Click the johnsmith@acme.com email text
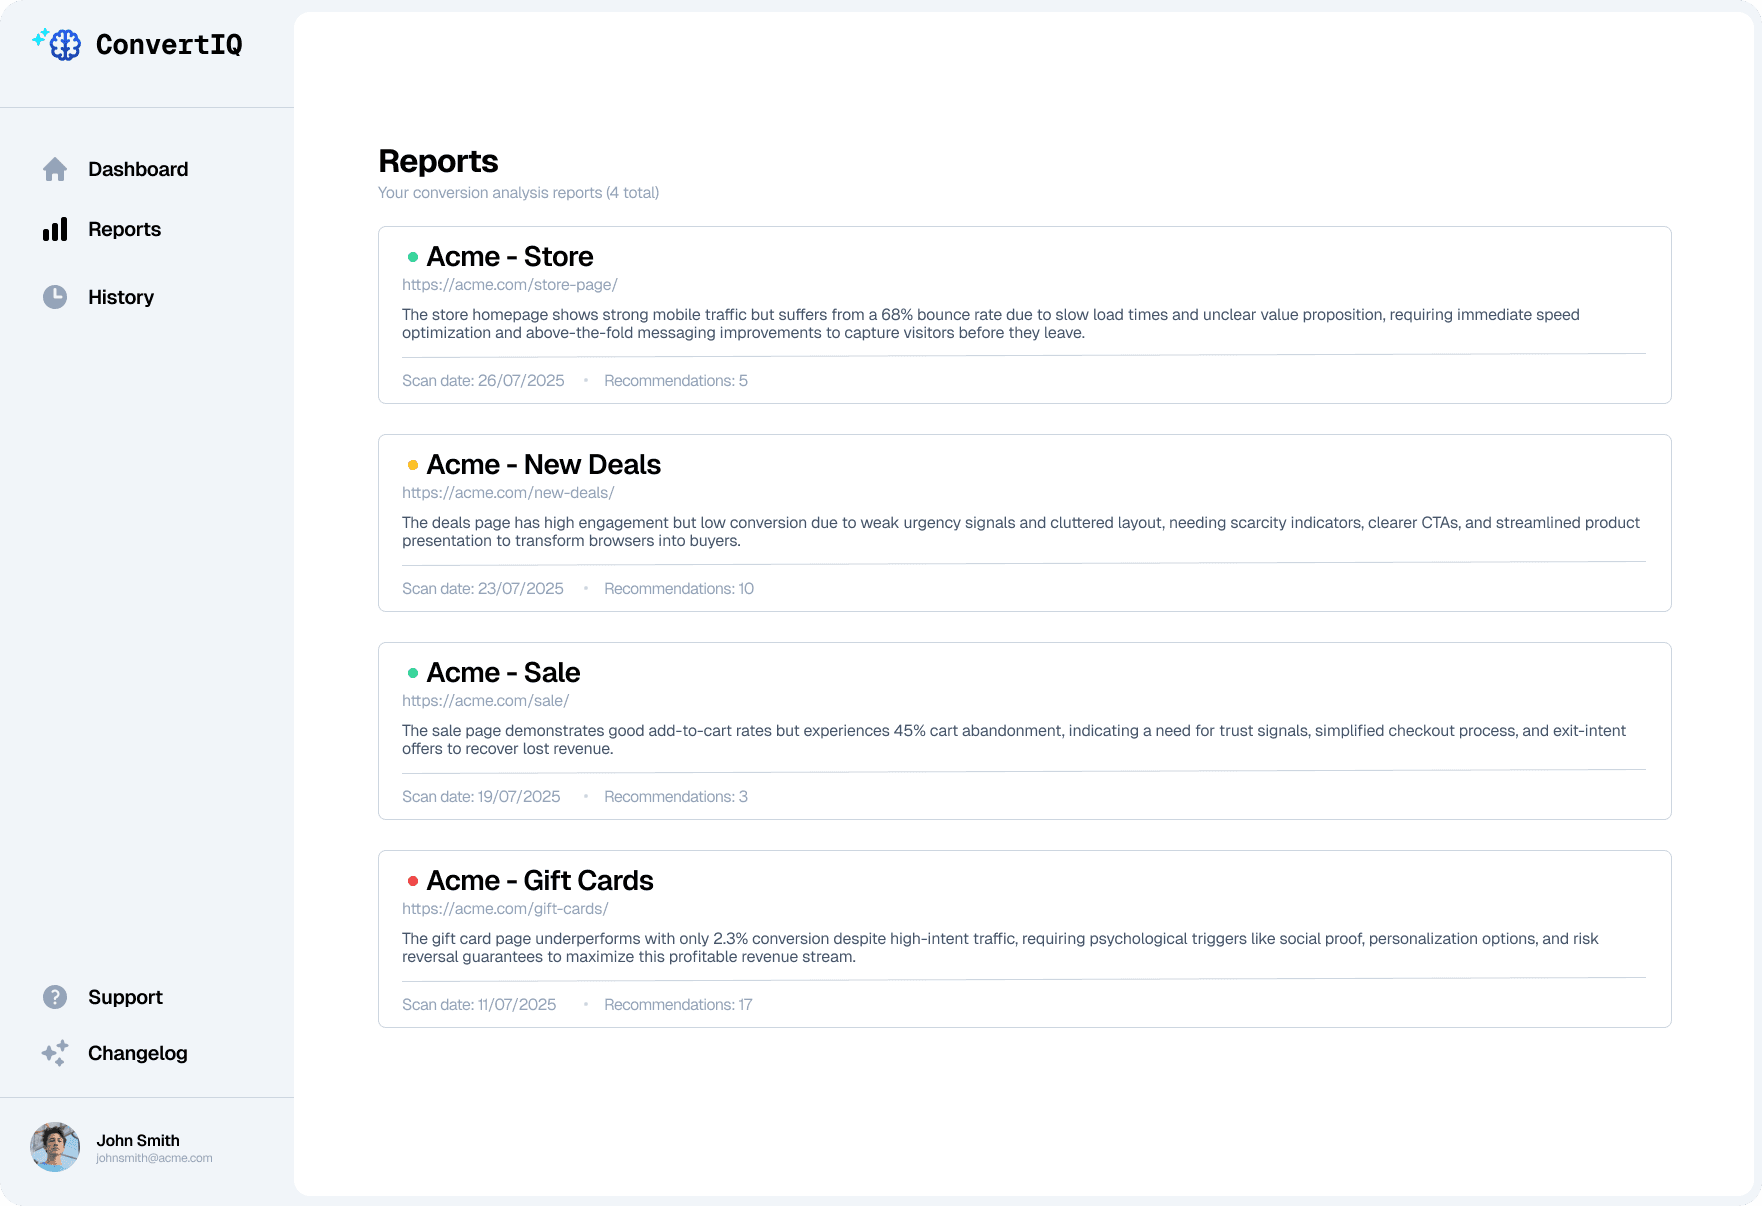Screen dimensions: 1762x1206 click(154, 1158)
